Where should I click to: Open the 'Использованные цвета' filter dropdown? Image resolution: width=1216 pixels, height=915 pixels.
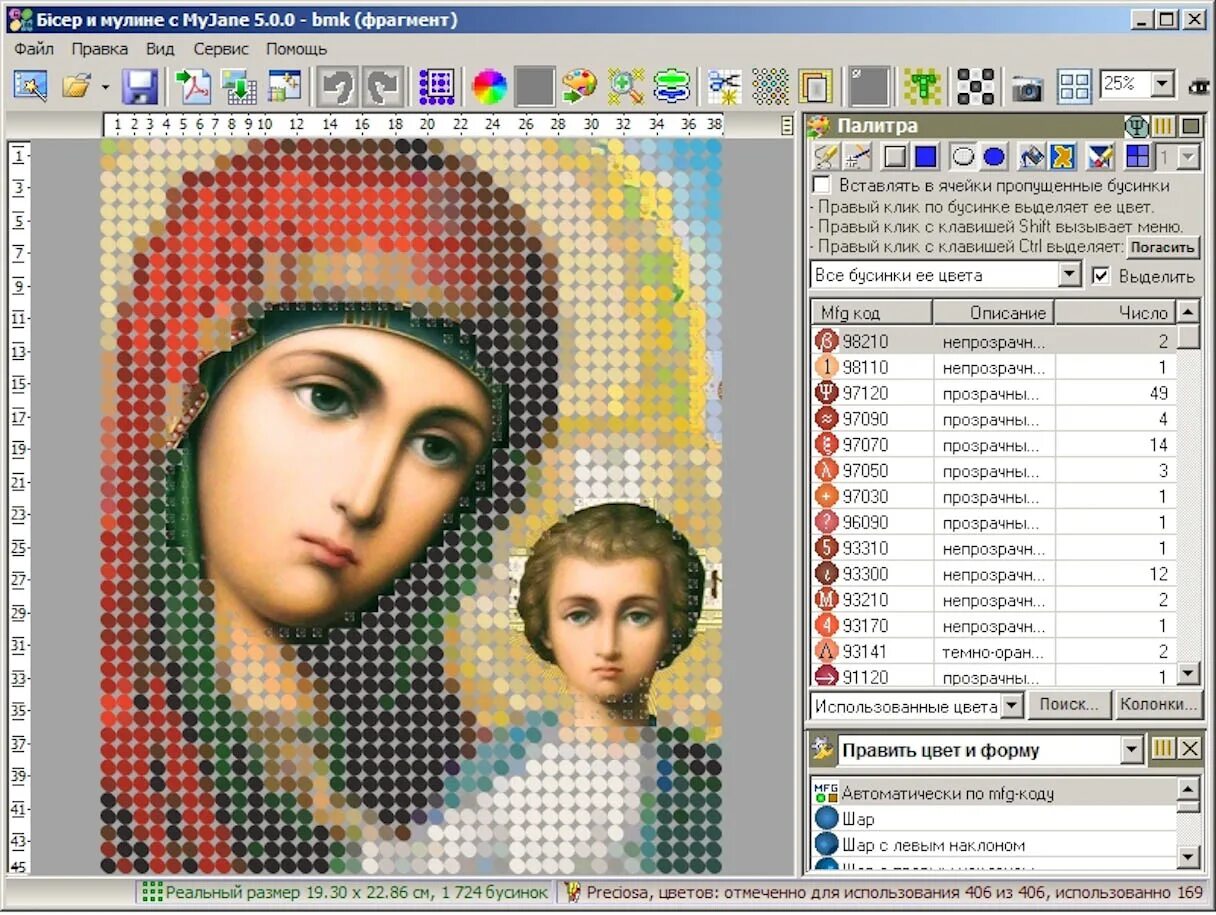pos(1012,706)
